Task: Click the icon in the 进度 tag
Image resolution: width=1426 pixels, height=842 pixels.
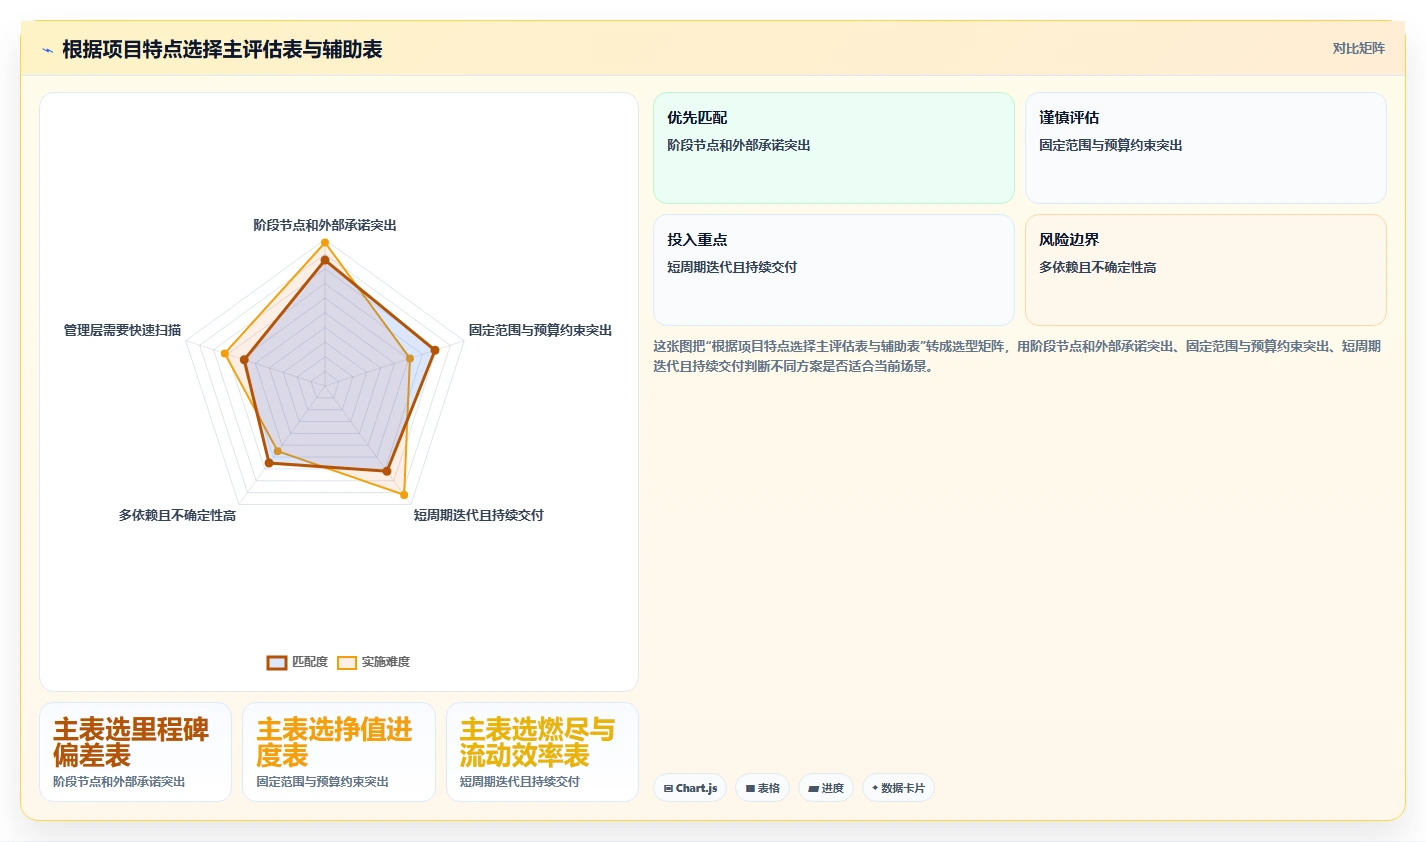Action: click(x=814, y=789)
